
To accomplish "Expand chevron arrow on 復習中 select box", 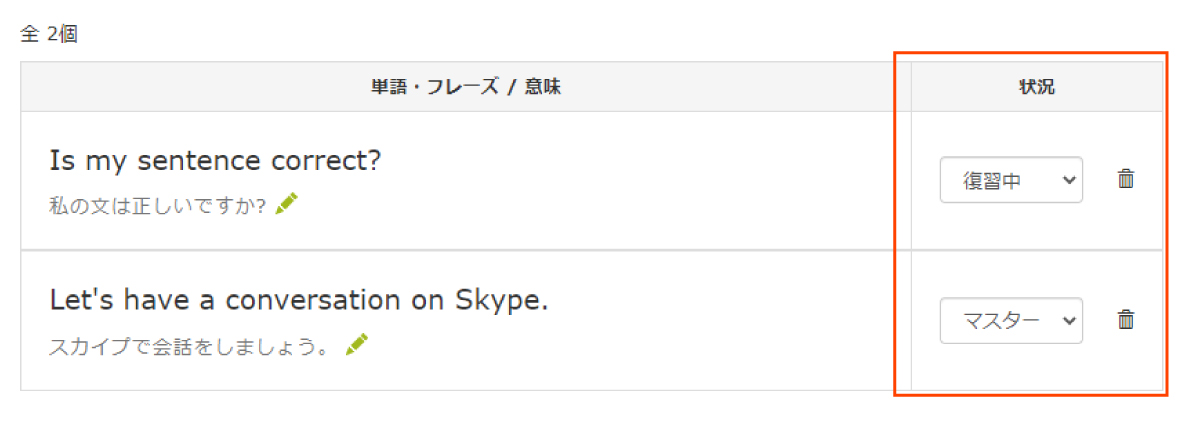I will (1067, 180).
